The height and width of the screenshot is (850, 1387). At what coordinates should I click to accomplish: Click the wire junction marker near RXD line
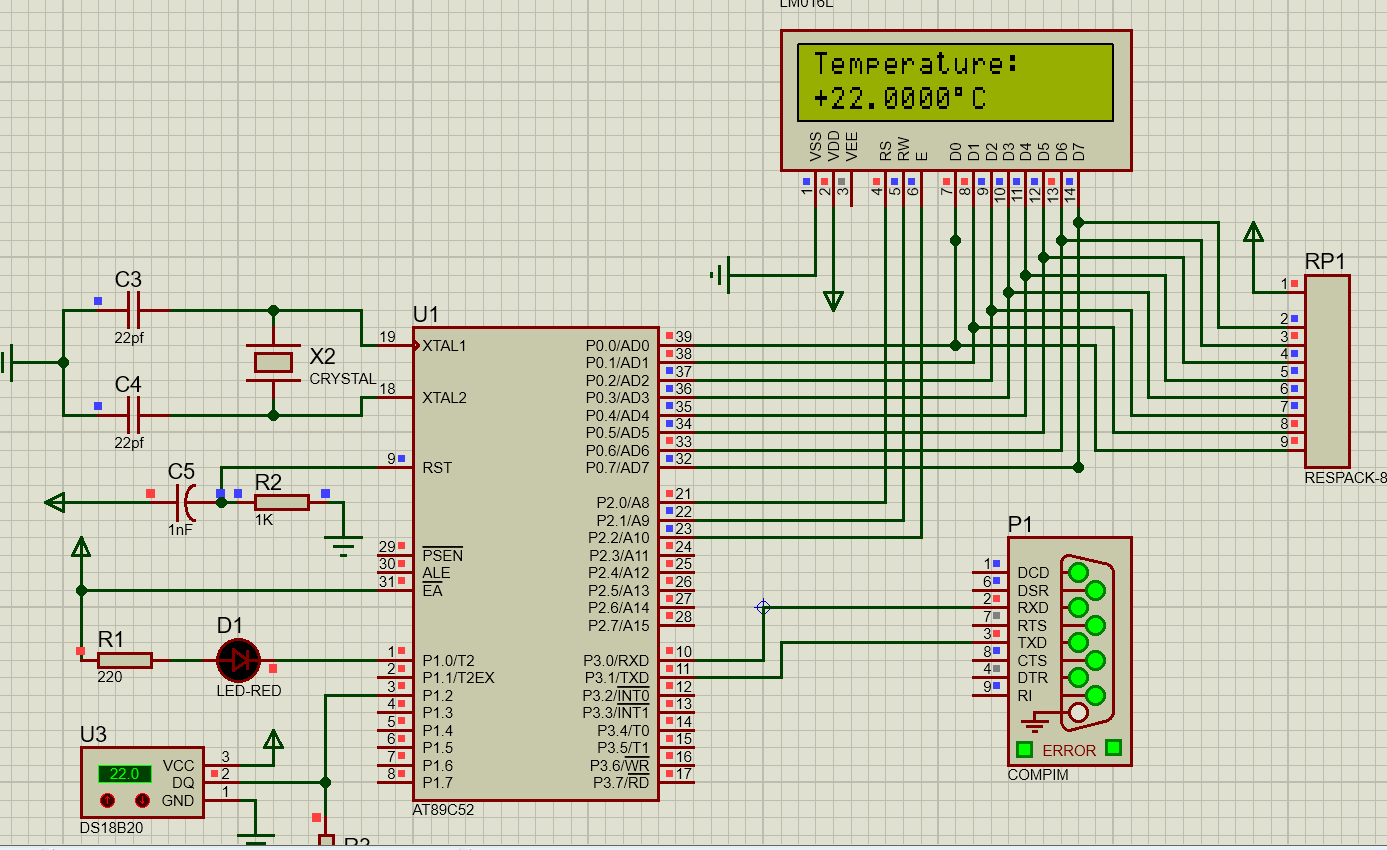(x=763, y=607)
